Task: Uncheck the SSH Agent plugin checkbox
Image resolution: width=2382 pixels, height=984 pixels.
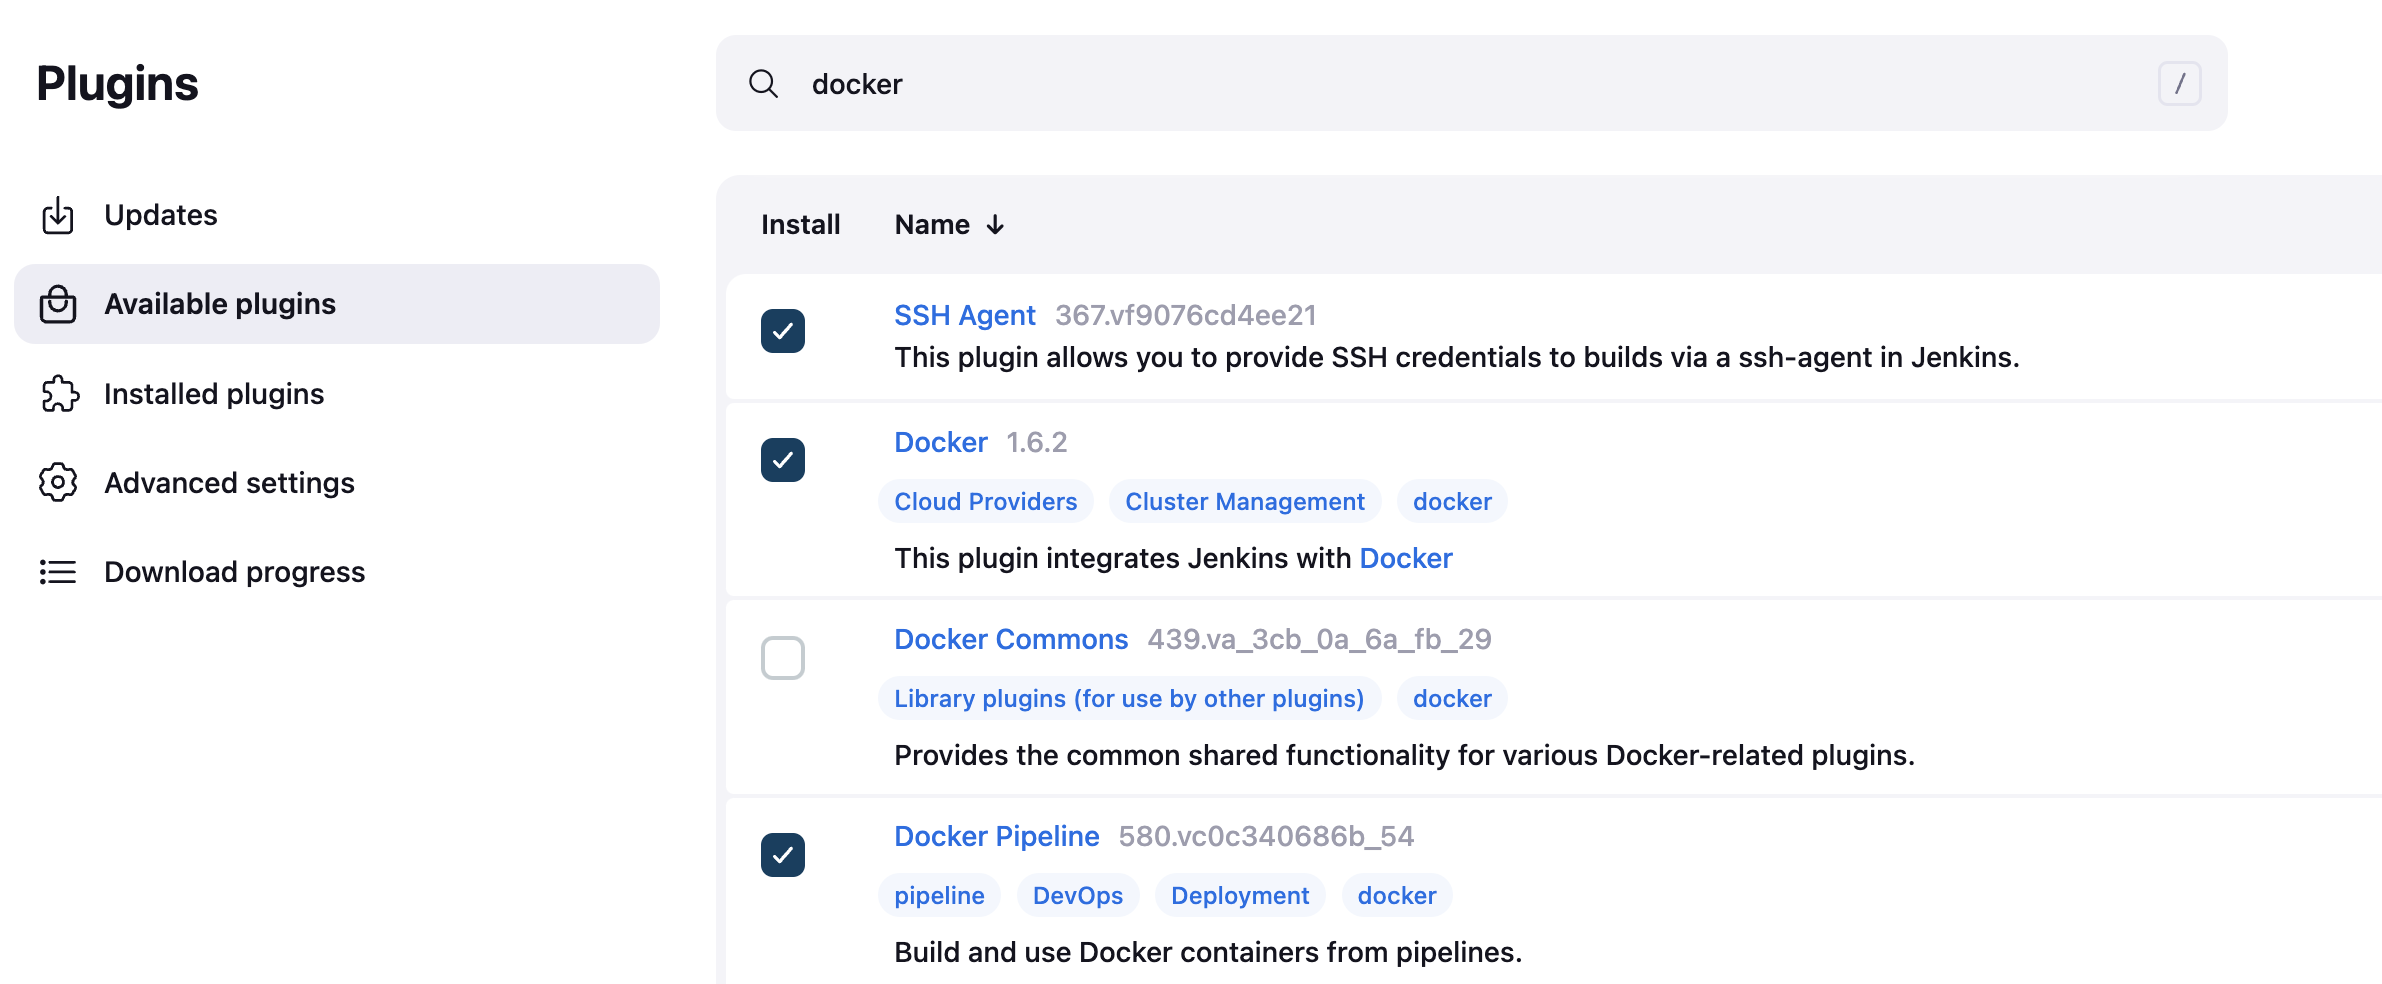Action: click(x=783, y=331)
